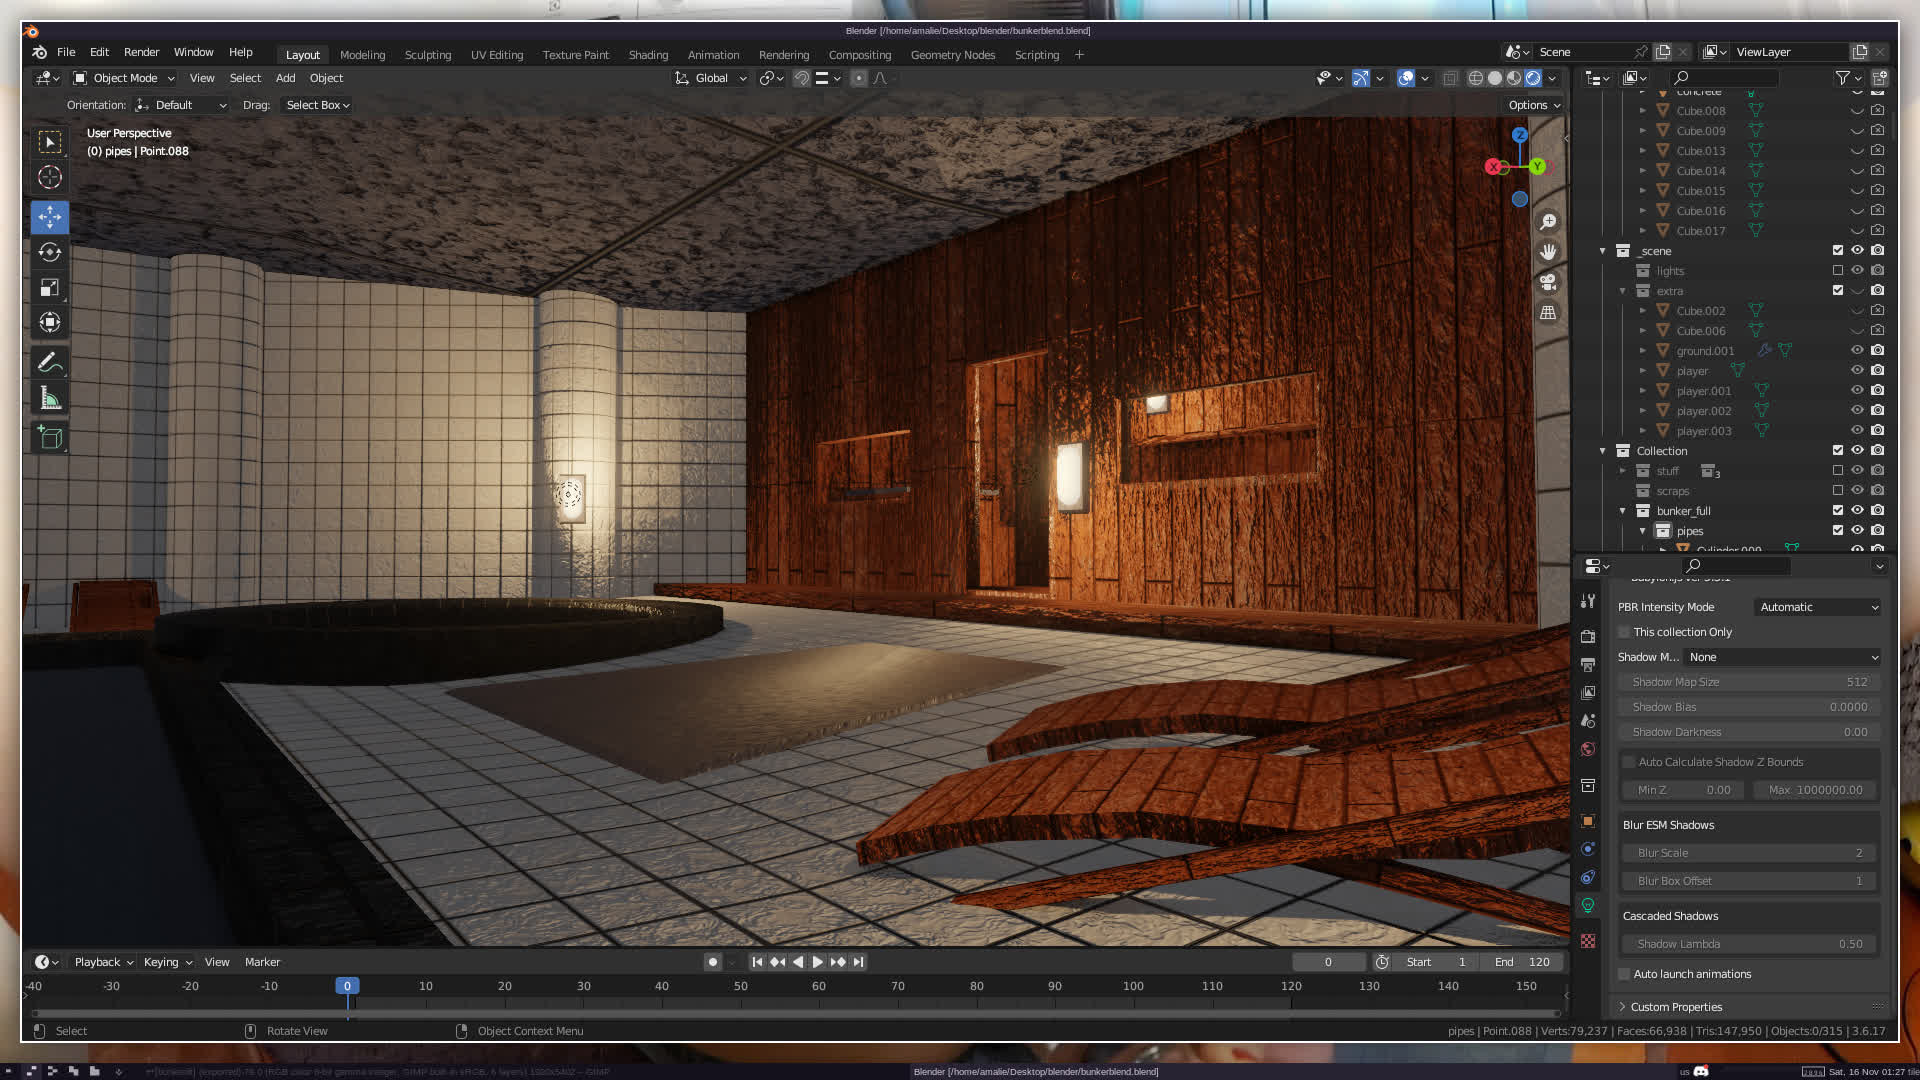Click the Add Cube tool
The width and height of the screenshot is (1920, 1080).
point(49,437)
